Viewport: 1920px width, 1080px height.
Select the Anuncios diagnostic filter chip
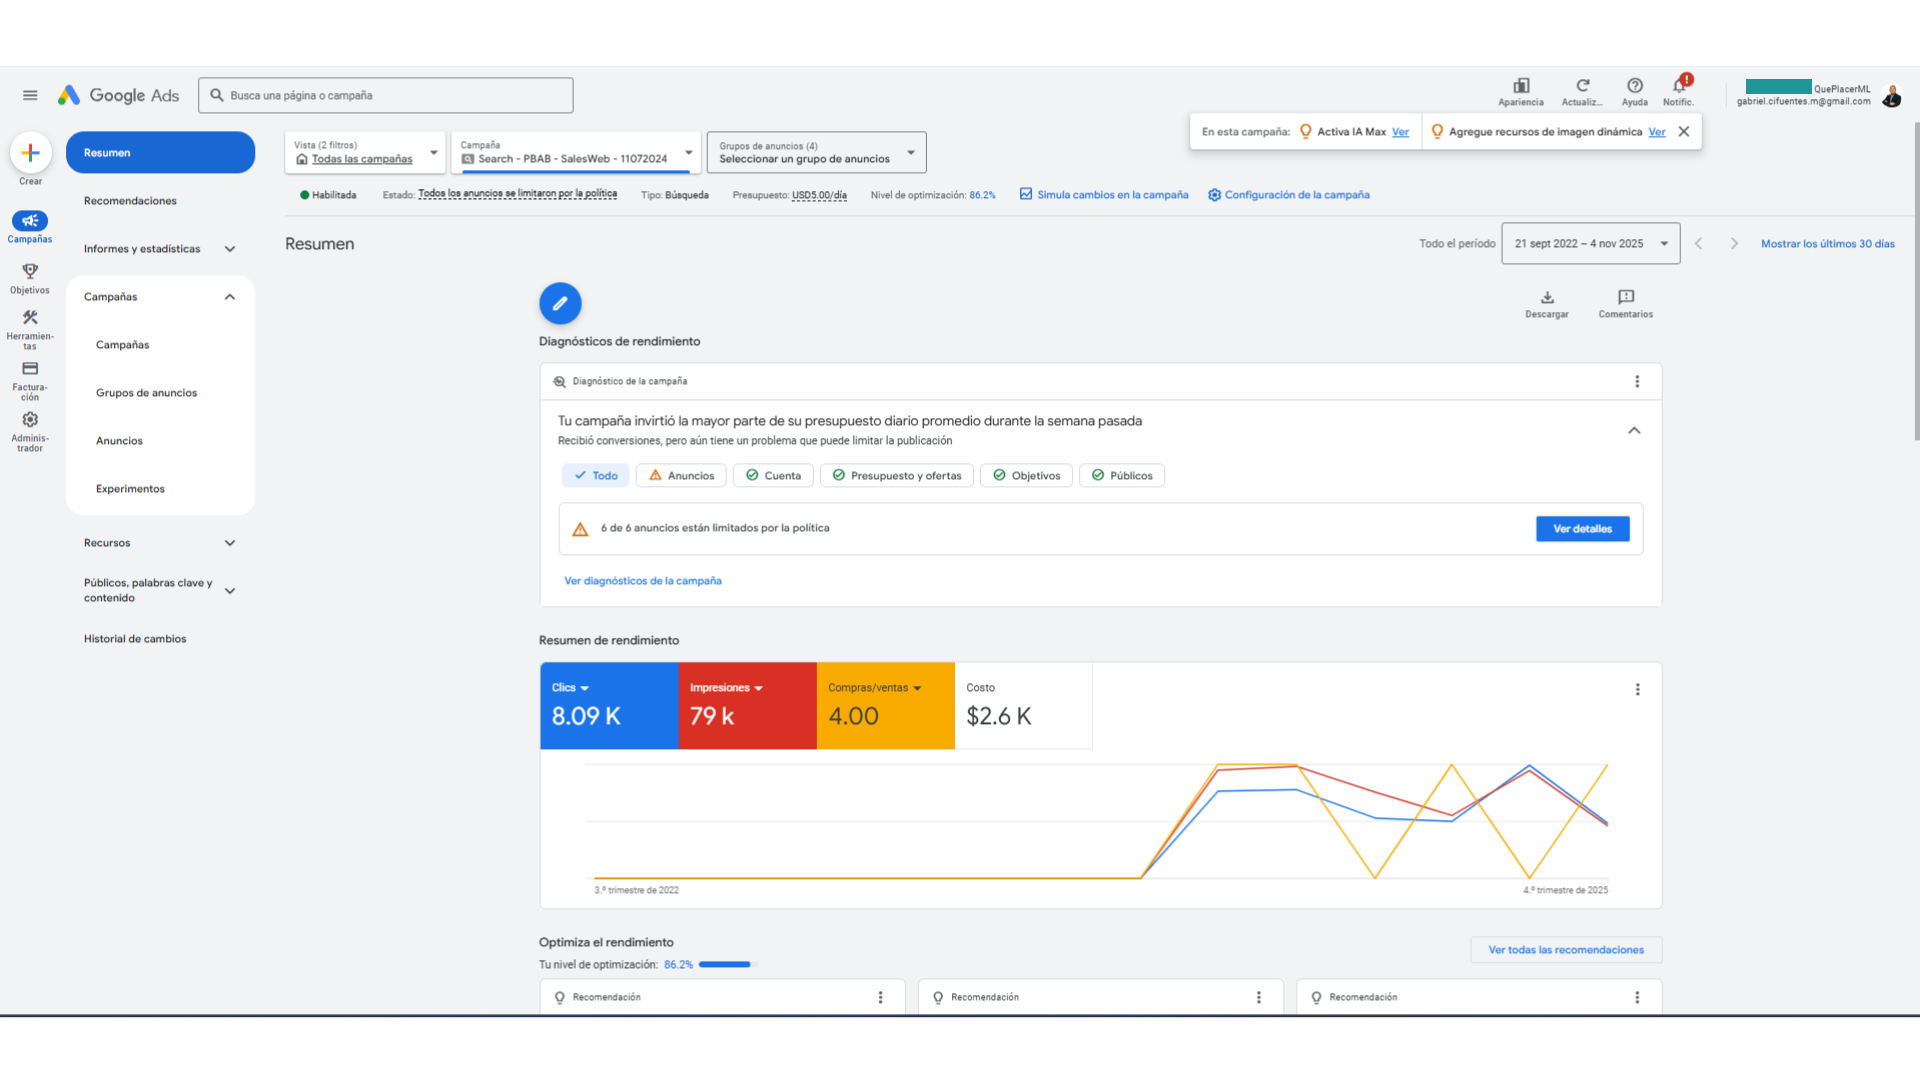click(682, 476)
